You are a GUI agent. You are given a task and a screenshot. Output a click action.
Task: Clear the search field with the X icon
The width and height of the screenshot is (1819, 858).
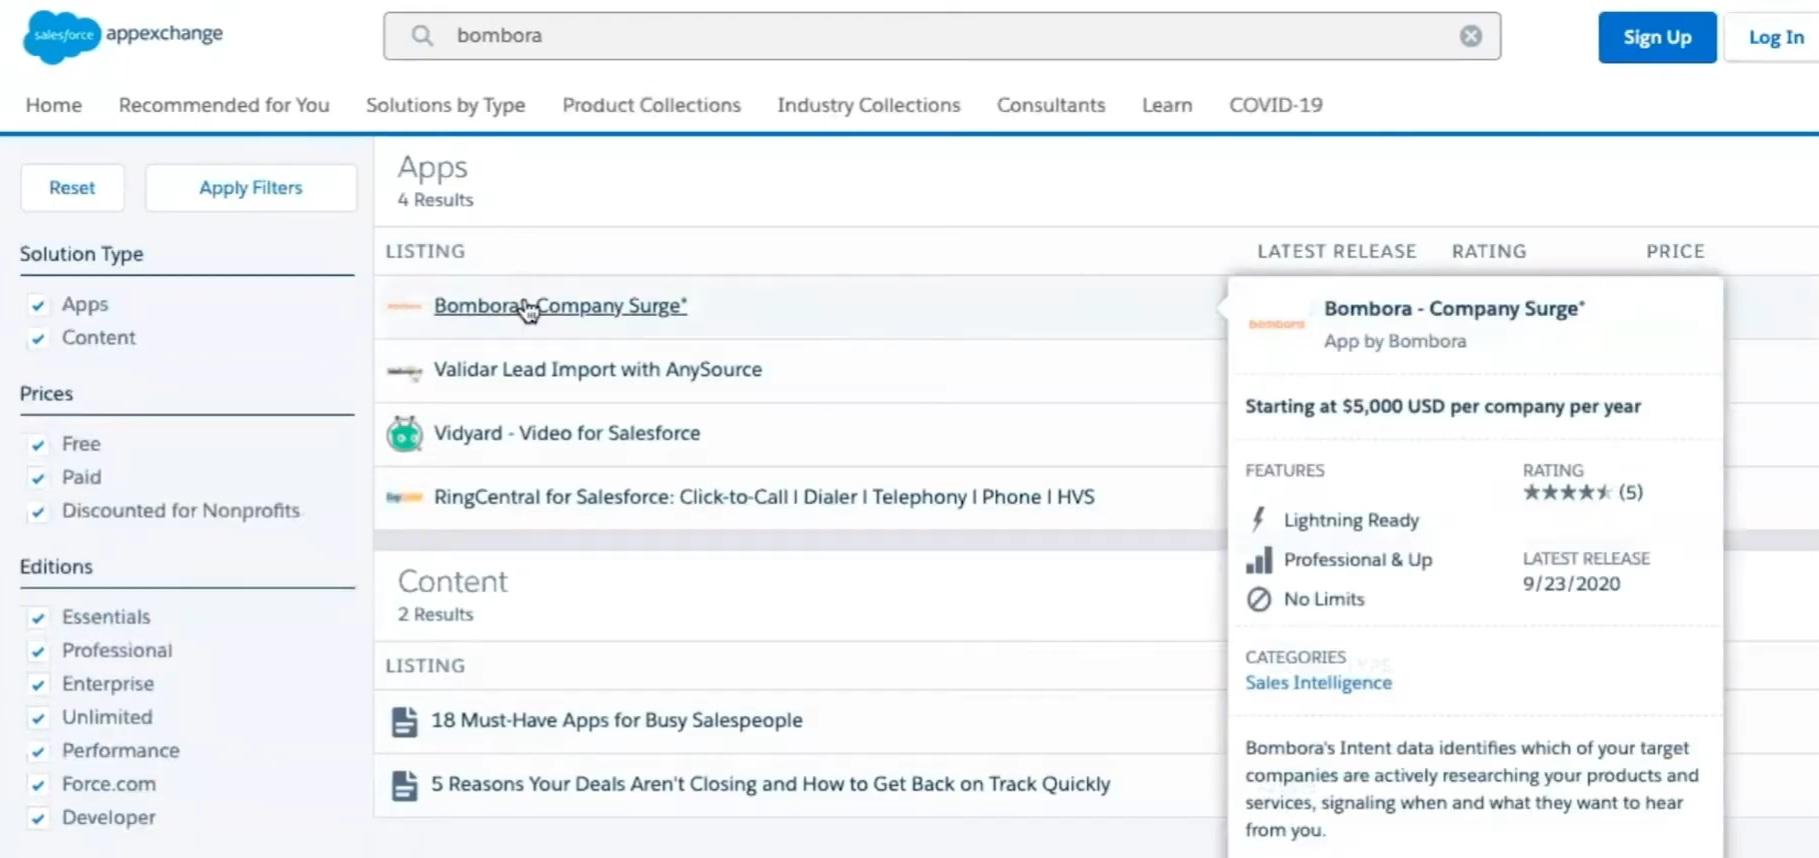[x=1470, y=36]
